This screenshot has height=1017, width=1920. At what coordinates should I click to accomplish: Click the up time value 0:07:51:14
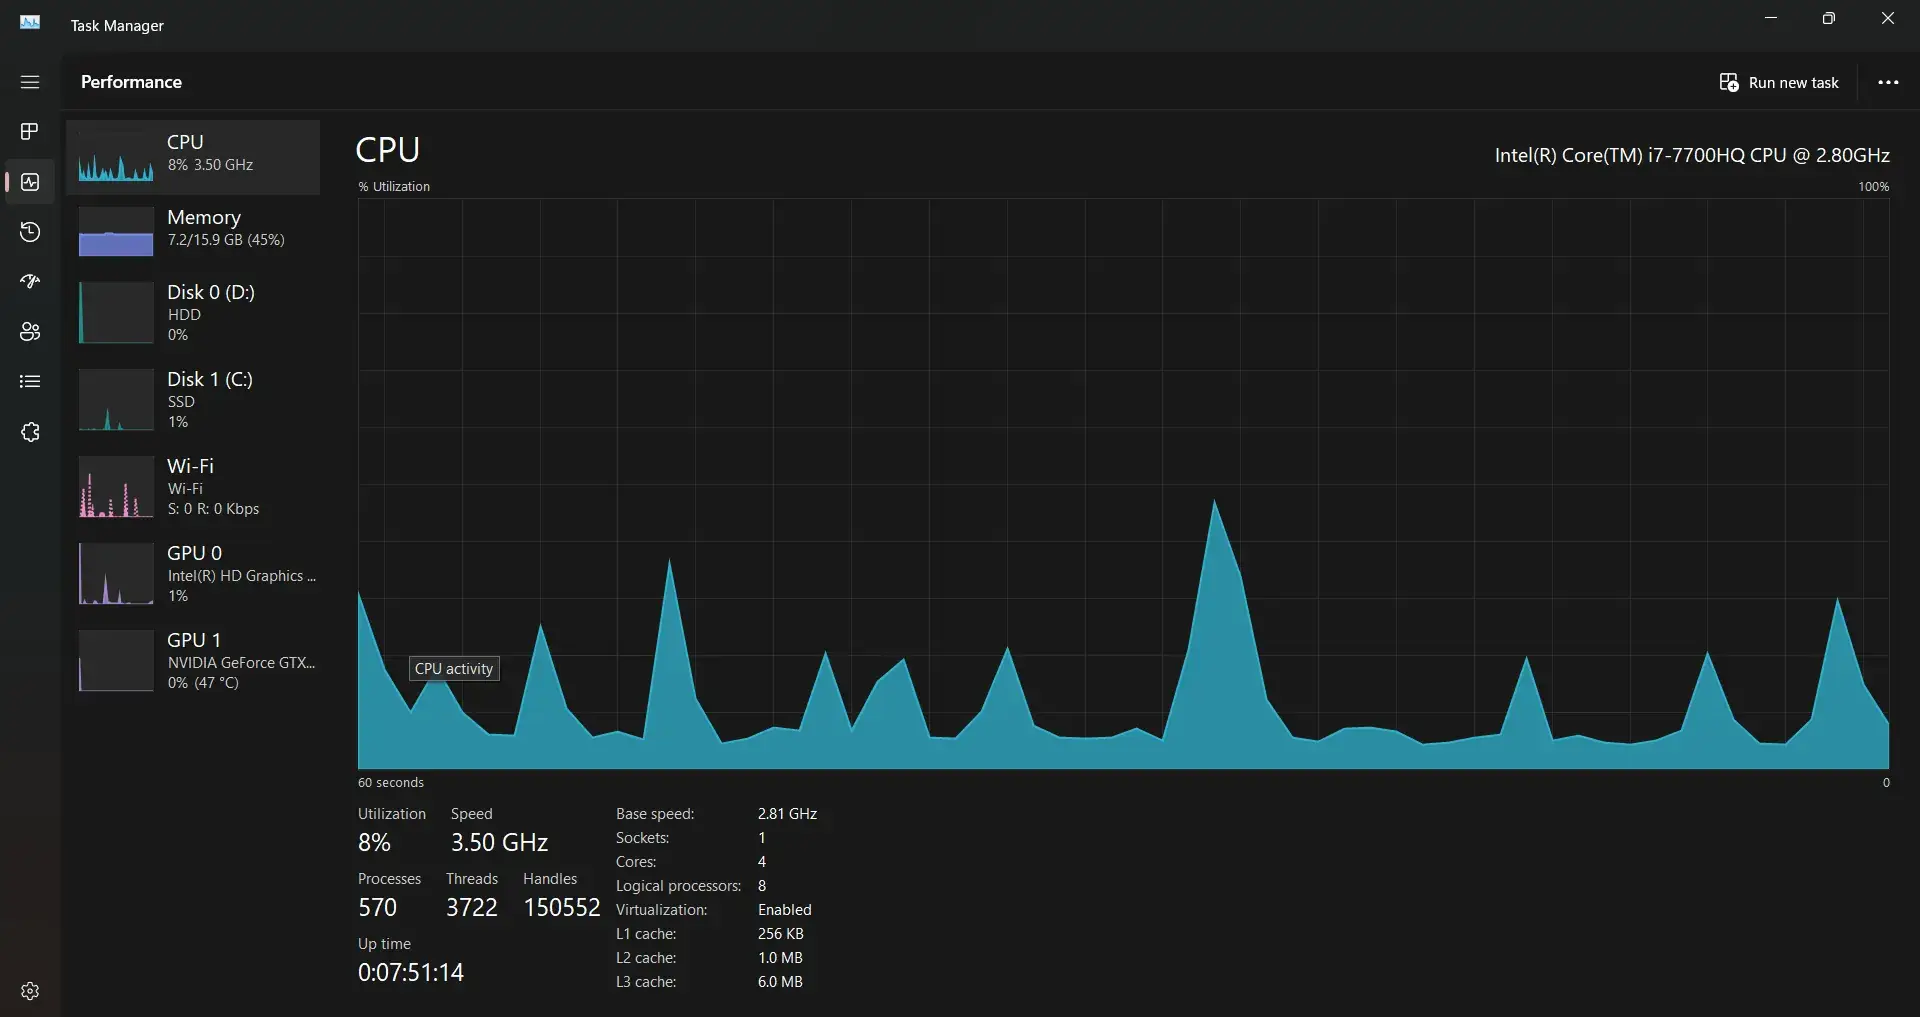(411, 972)
